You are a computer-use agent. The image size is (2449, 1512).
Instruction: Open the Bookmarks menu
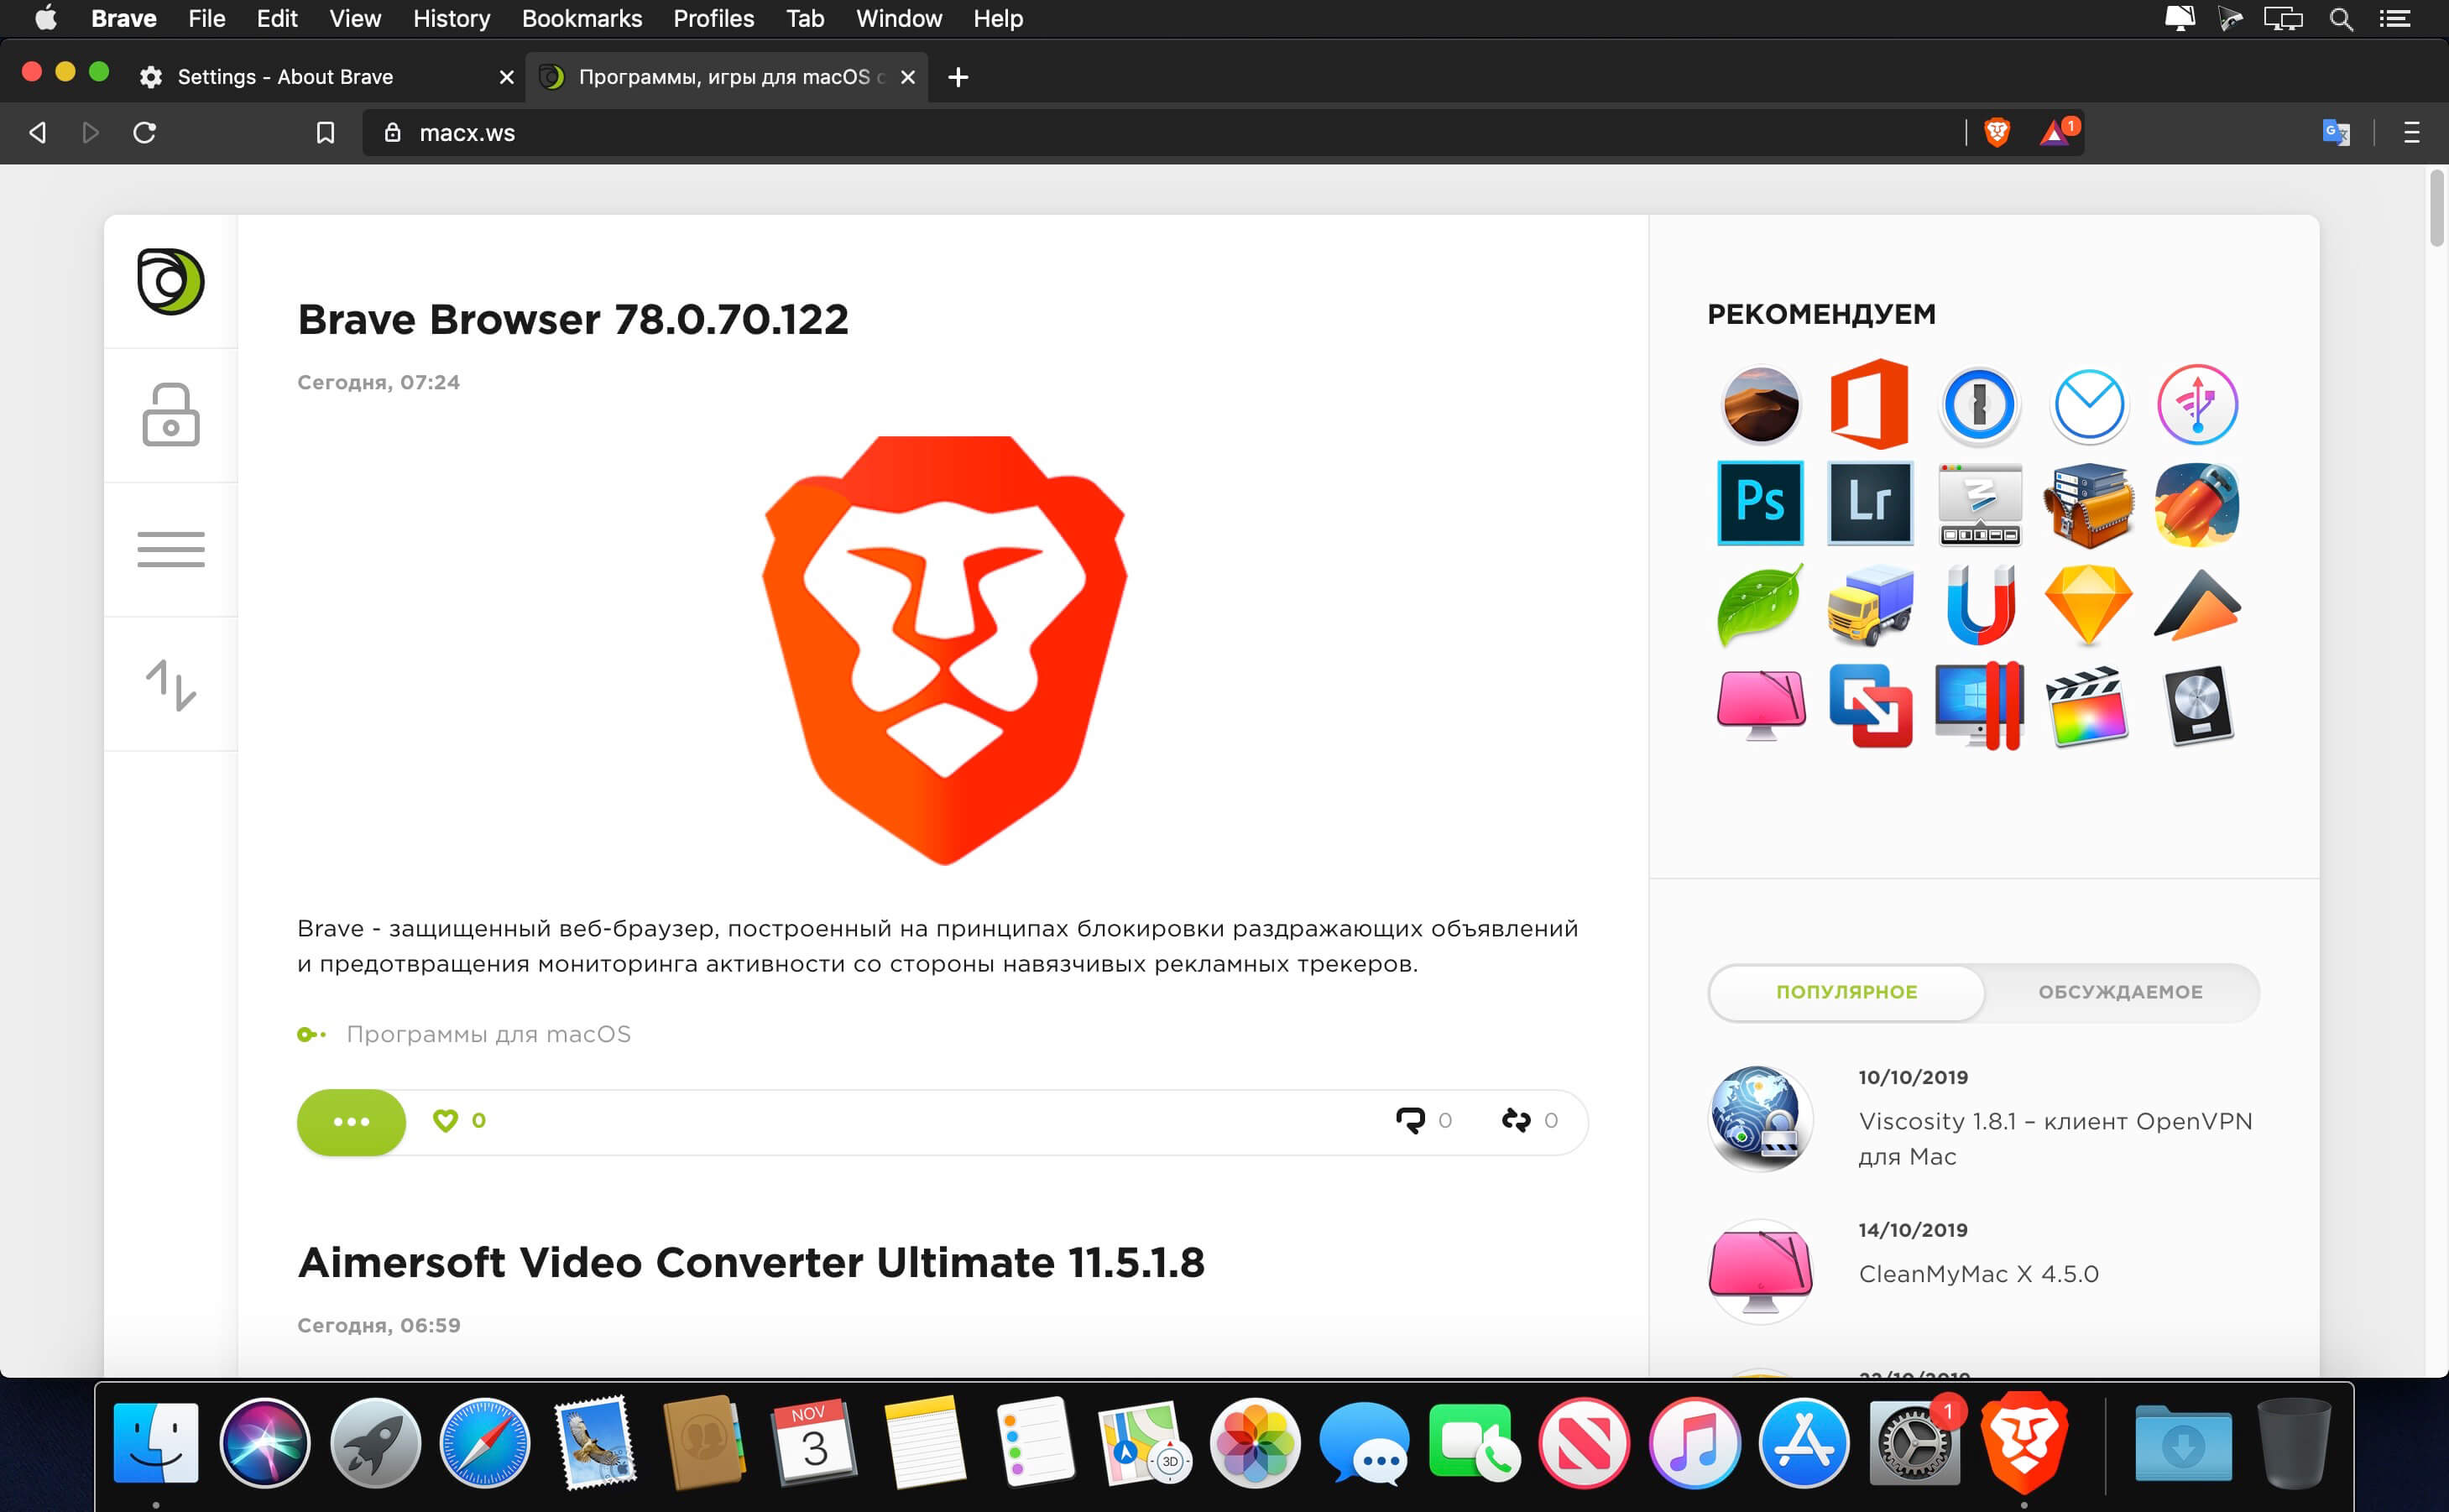(582, 19)
